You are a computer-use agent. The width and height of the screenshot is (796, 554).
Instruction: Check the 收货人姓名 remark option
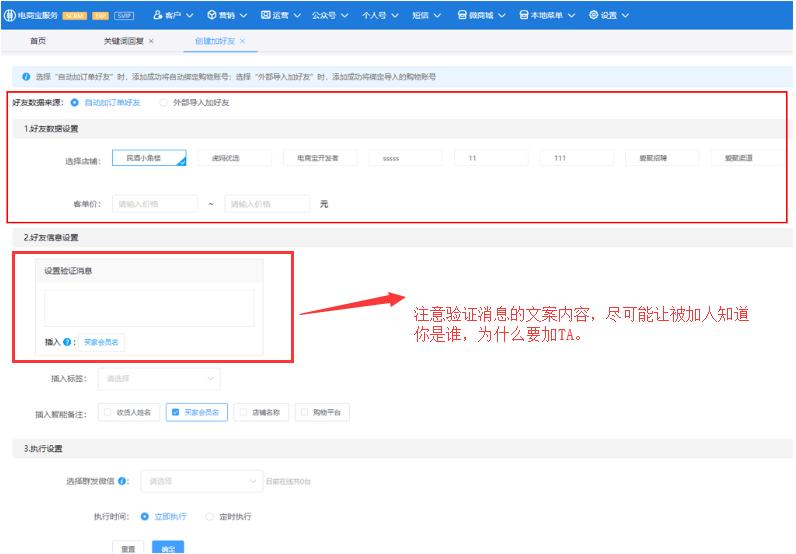click(x=129, y=412)
